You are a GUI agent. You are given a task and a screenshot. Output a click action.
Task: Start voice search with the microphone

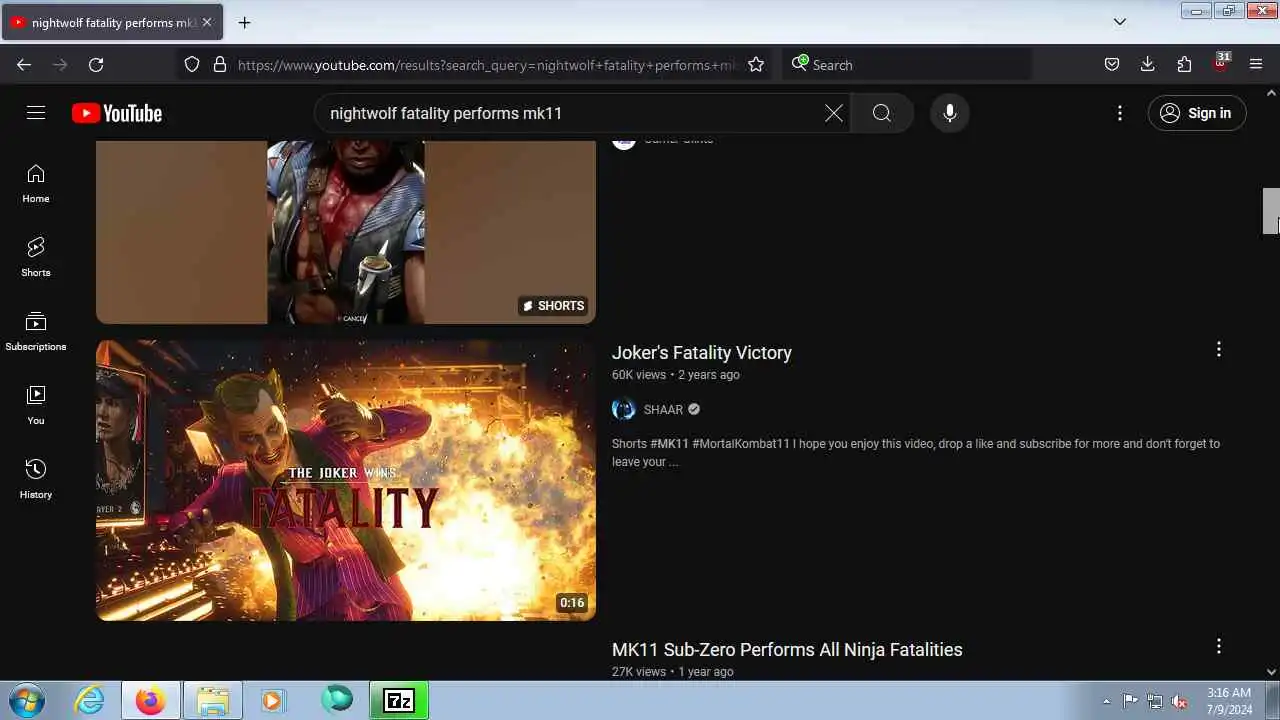click(x=950, y=113)
